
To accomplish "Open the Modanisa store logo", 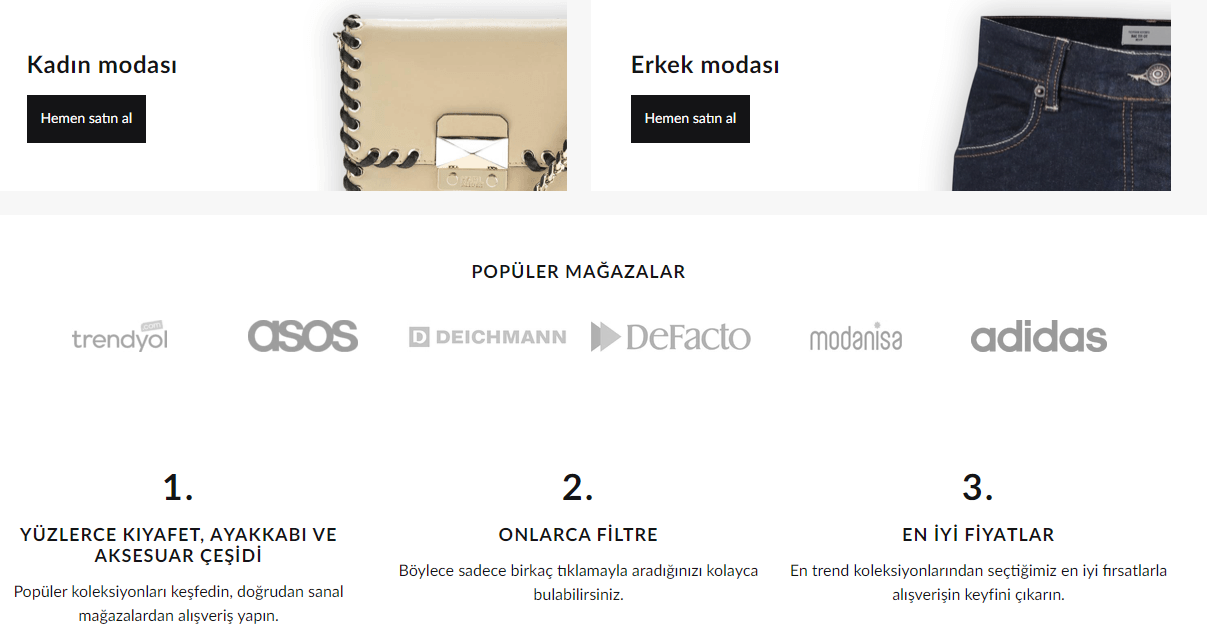I will (x=855, y=338).
